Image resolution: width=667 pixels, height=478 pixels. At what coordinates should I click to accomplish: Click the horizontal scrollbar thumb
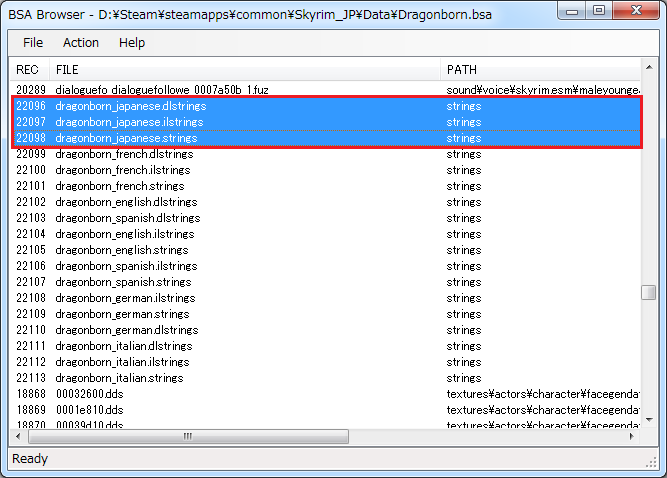(x=188, y=436)
